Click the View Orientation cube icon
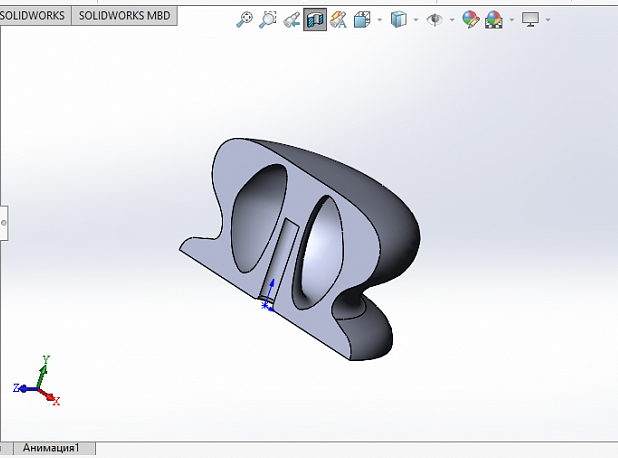Screen dimensions: 618x458 point(362,19)
